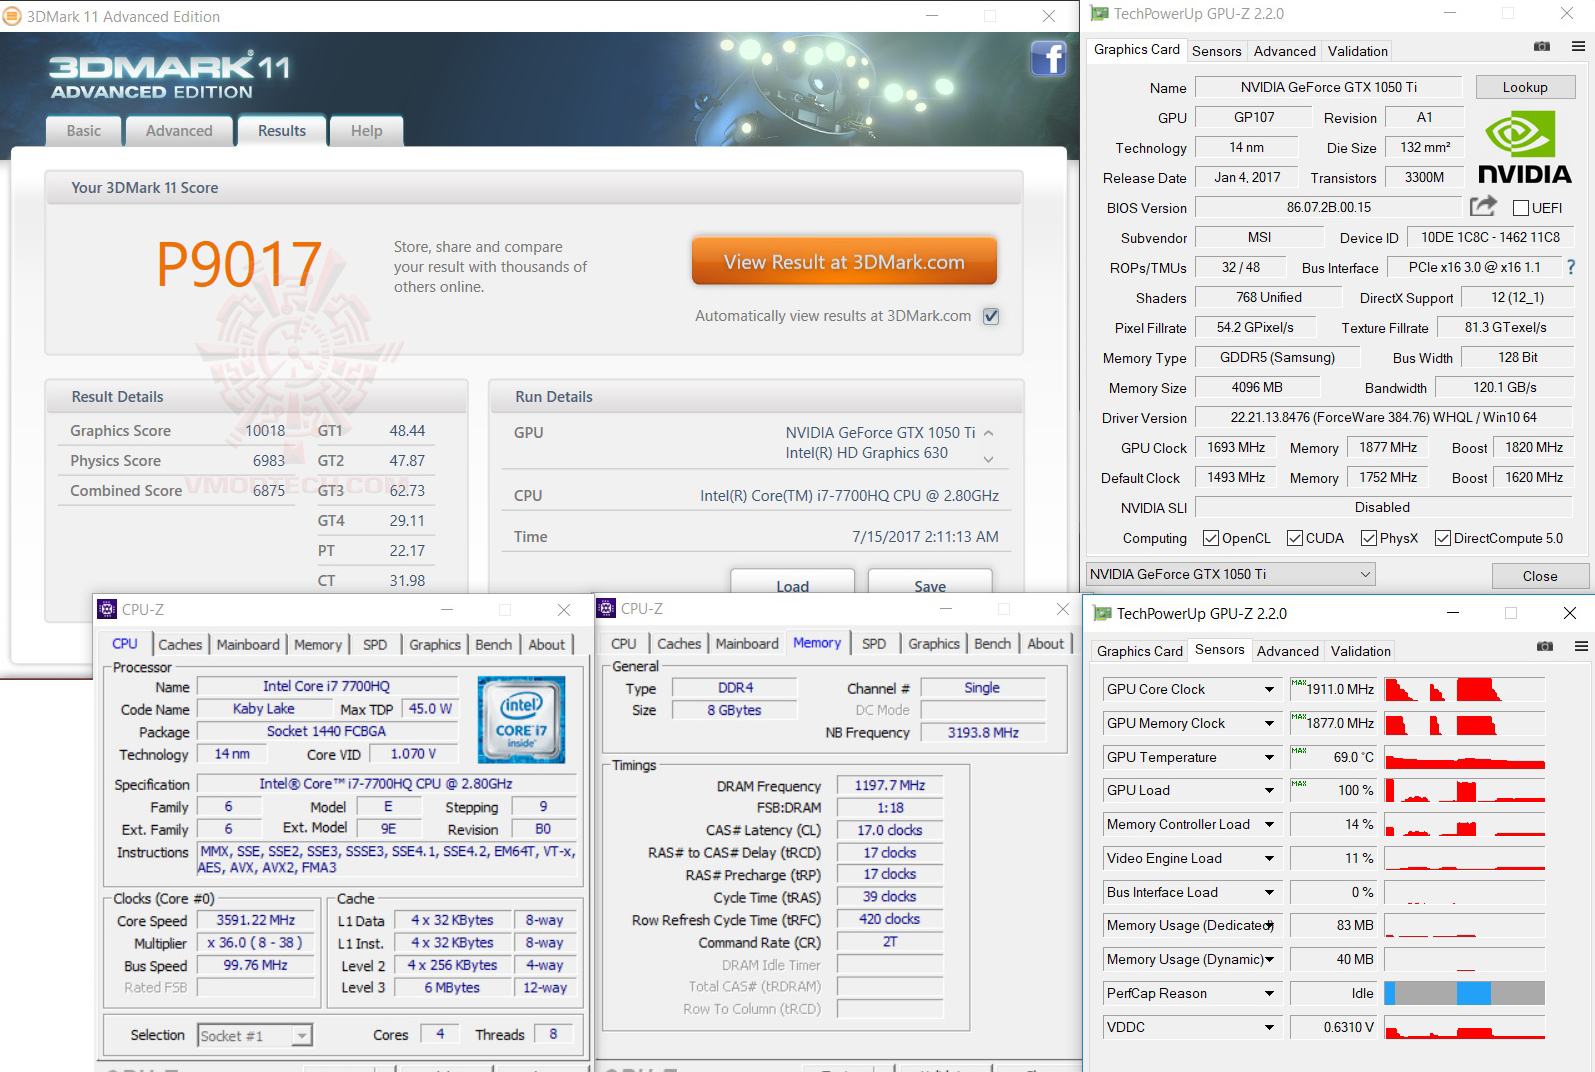Open the Memory Usage (Dynamic) sensor dropdown
Viewport: 1595px width, 1072px height.
click(x=1270, y=960)
